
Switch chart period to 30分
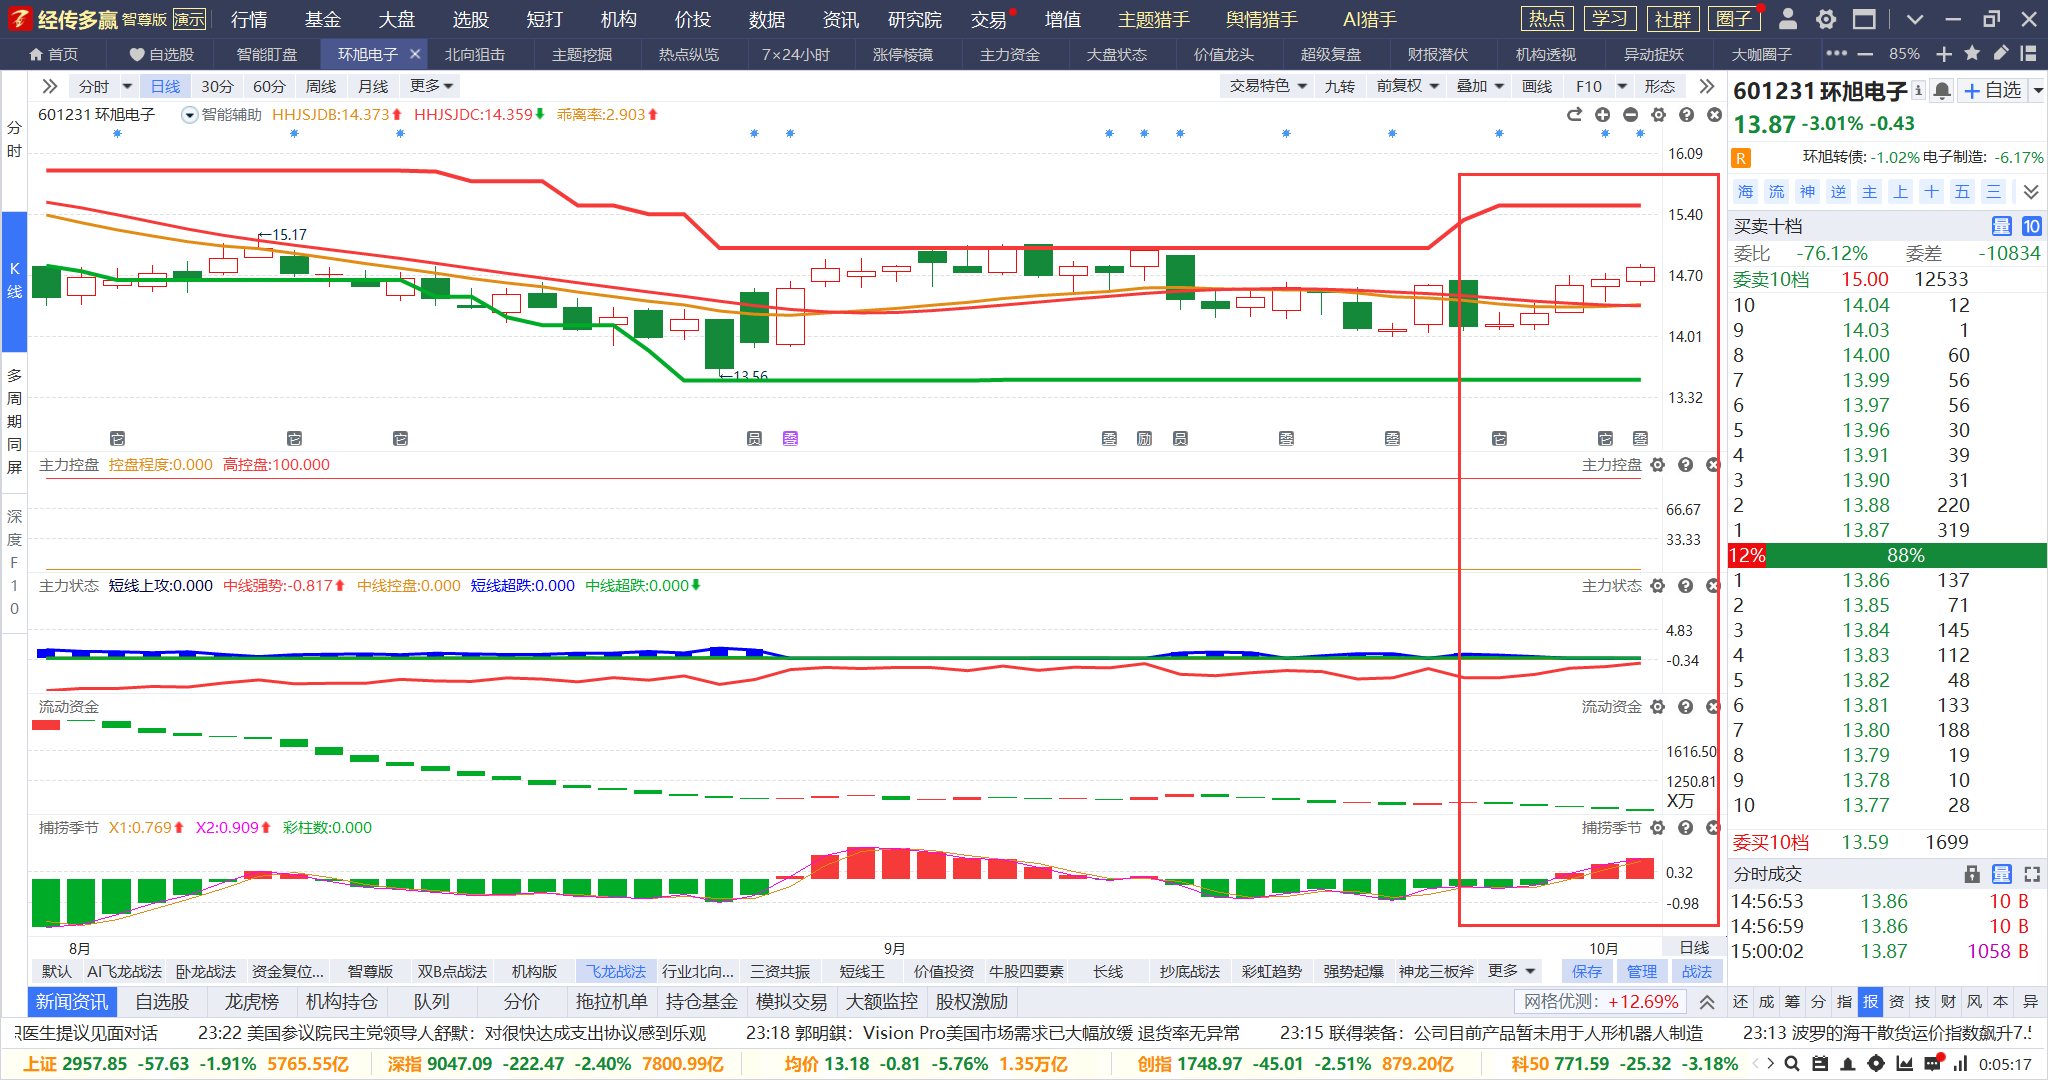pyautogui.click(x=217, y=87)
